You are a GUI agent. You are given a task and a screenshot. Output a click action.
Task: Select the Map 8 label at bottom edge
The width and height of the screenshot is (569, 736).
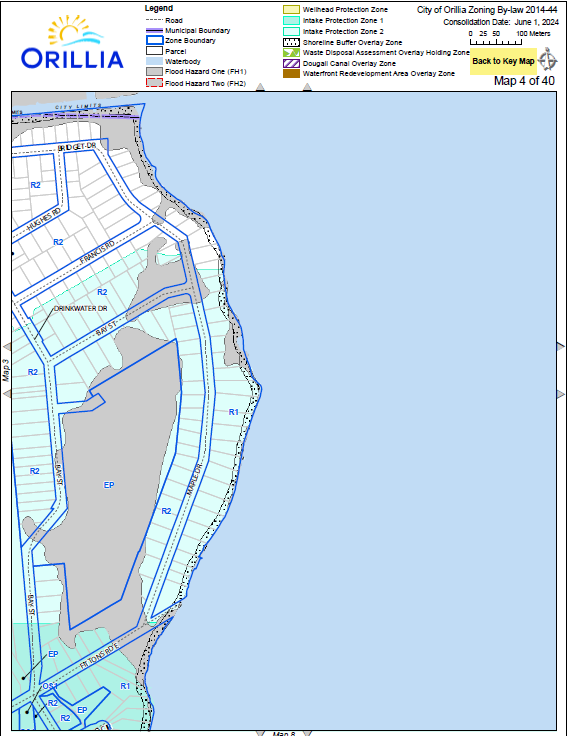[284, 733]
